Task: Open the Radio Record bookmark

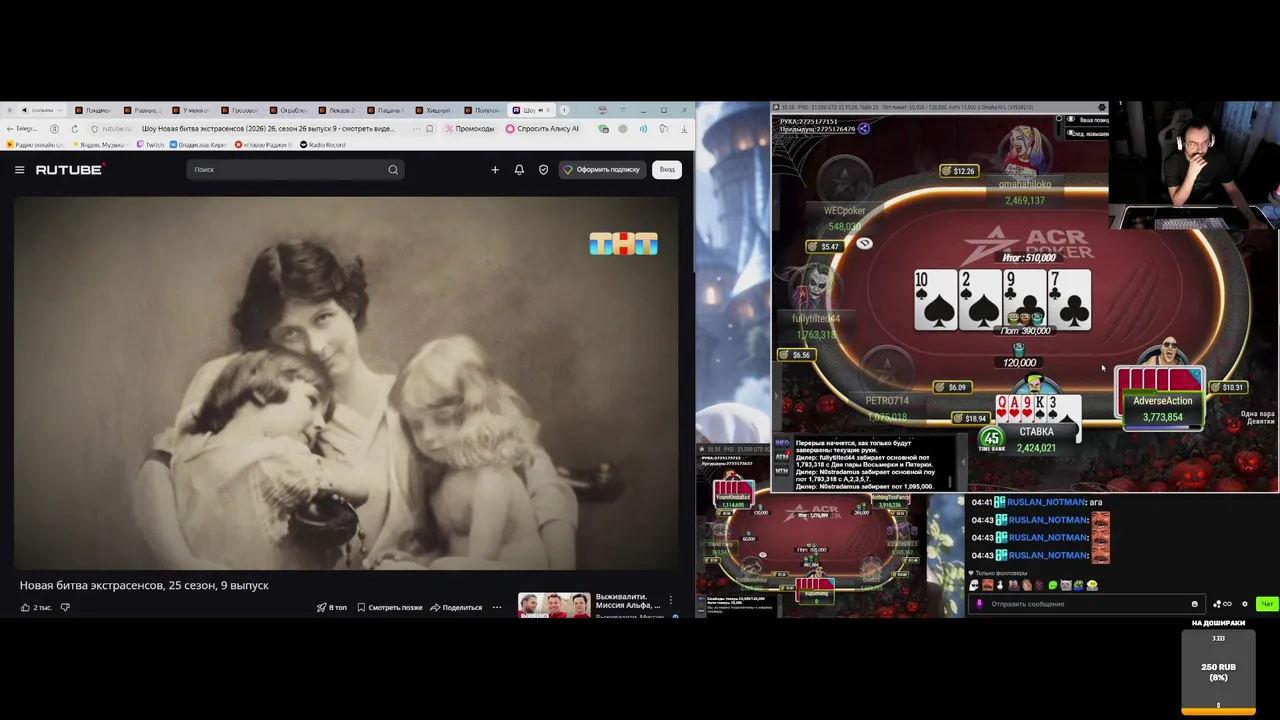Action: tap(323, 145)
